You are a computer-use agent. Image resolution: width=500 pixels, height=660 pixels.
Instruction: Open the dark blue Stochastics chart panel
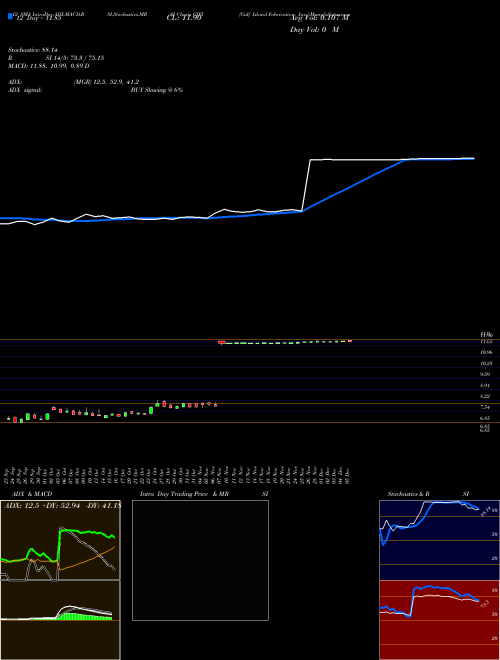(439, 540)
